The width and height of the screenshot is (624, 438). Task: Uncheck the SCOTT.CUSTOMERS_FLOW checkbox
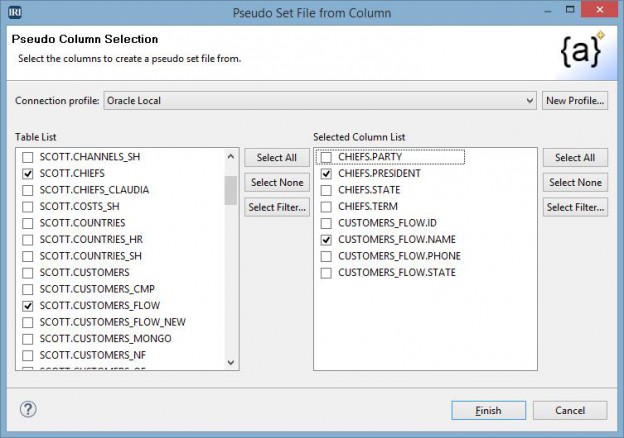tap(27, 306)
